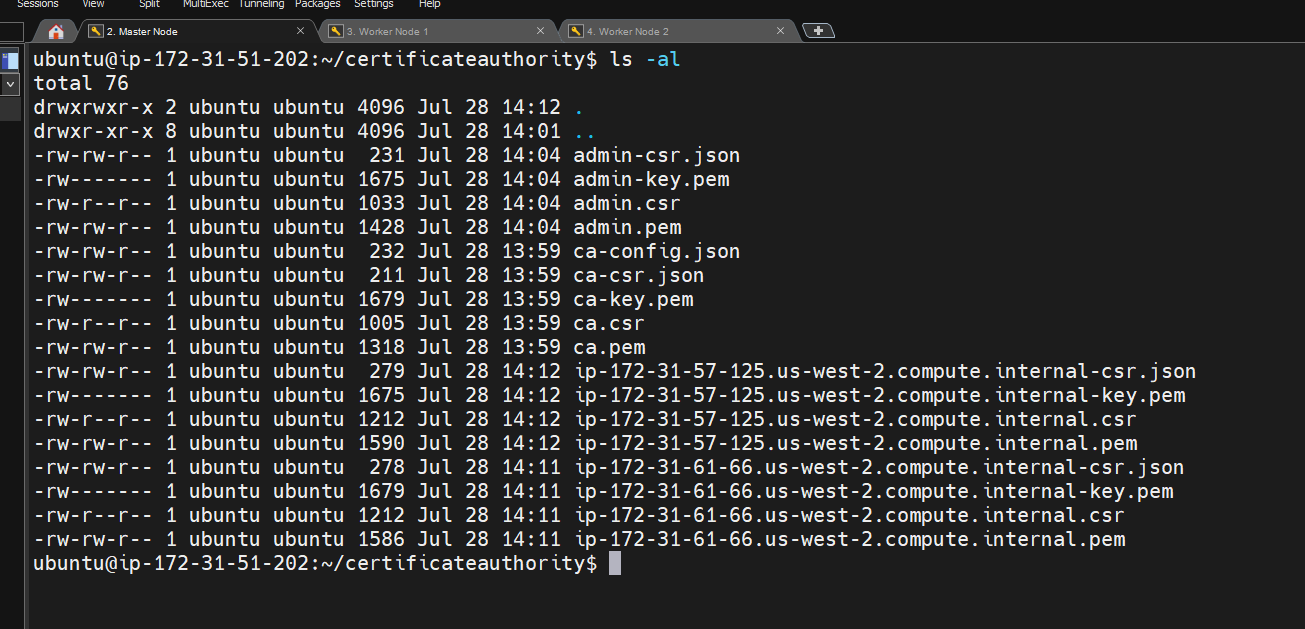
Task: Click the key icon on Worker Node 1 tab
Action: (336, 31)
